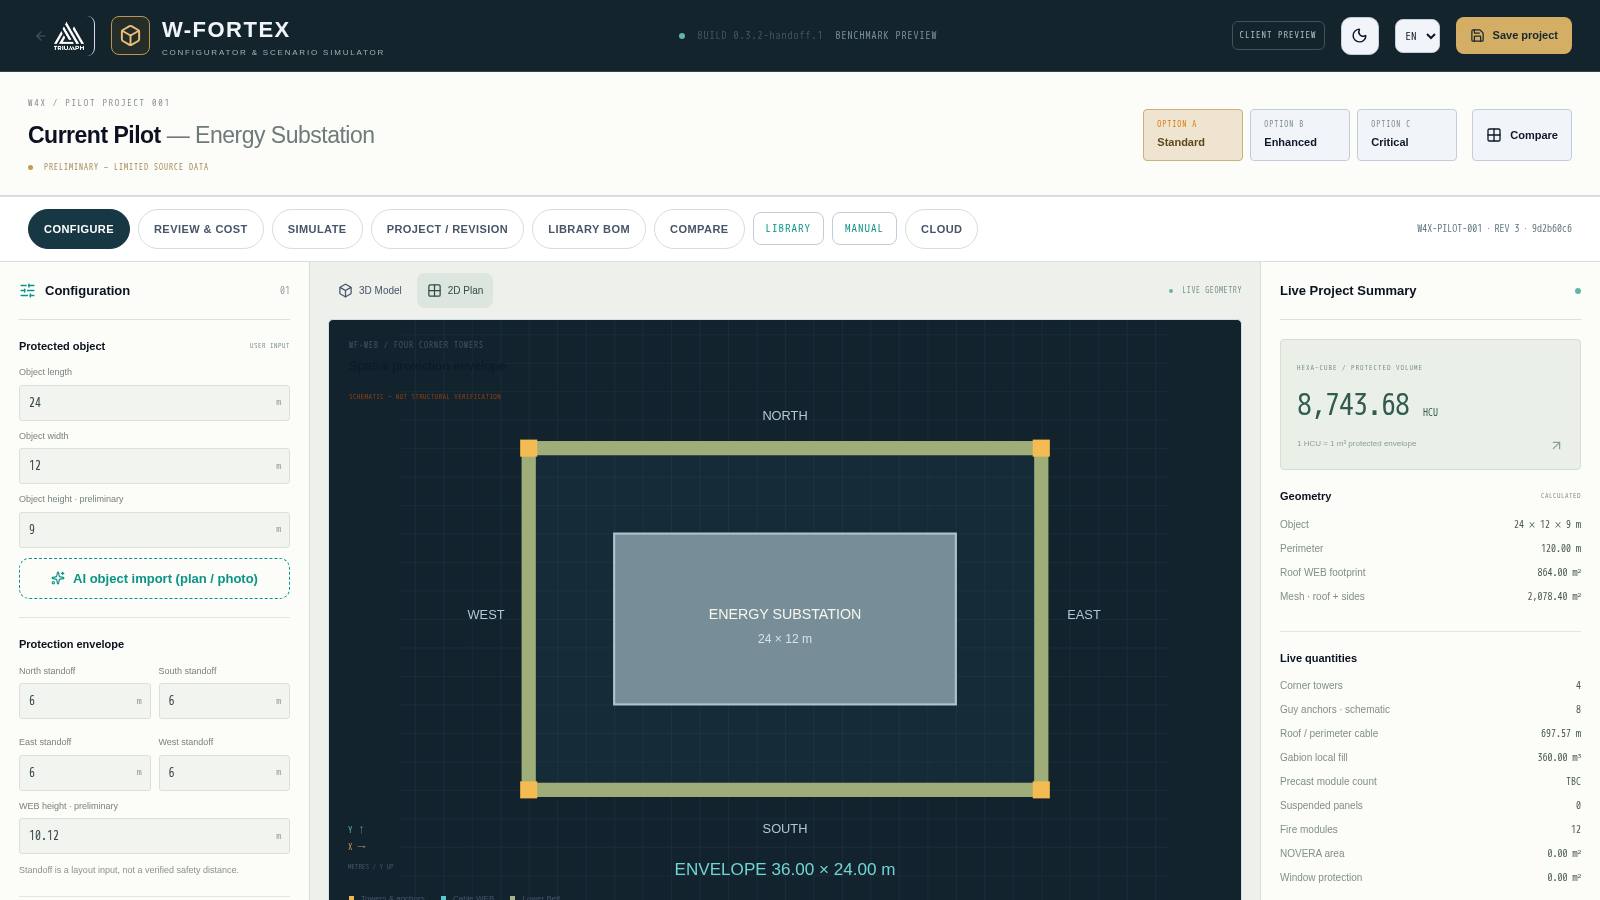
Task: Go to the Simulate tab
Action: click(317, 229)
